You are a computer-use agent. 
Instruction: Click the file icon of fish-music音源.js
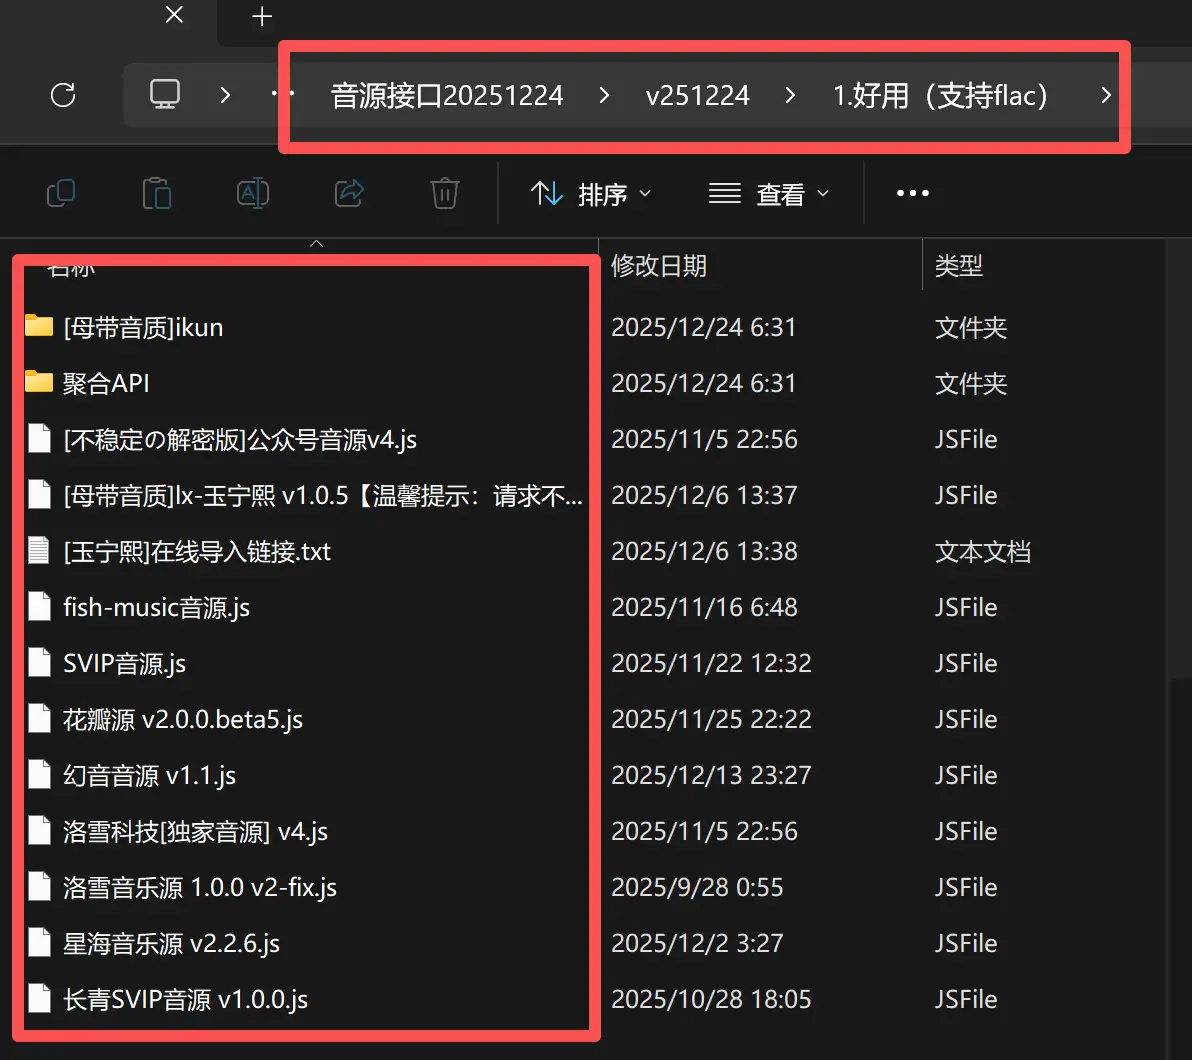pyautogui.click(x=40, y=607)
